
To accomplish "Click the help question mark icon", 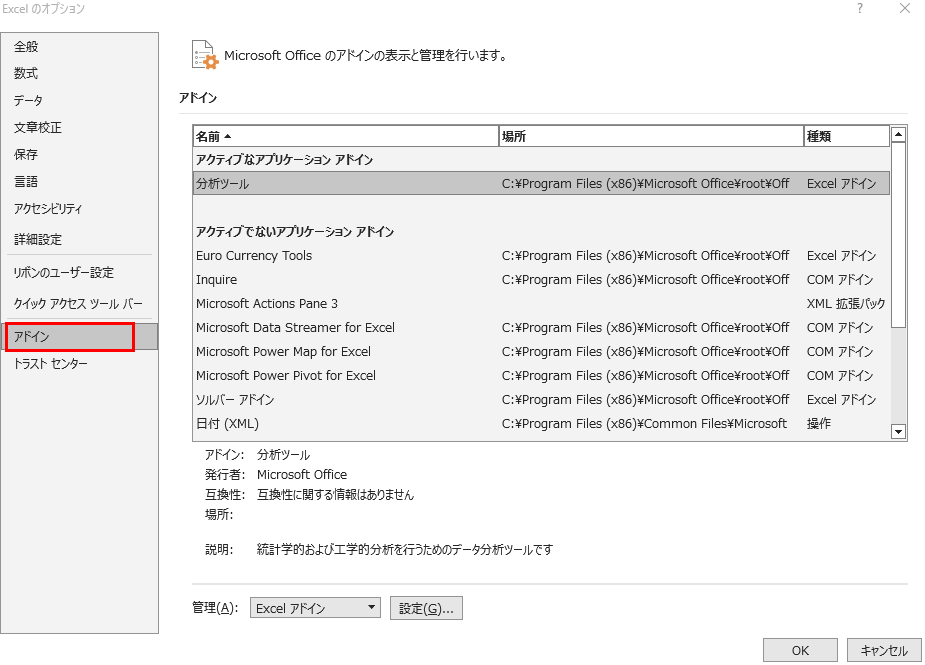I will tap(859, 9).
